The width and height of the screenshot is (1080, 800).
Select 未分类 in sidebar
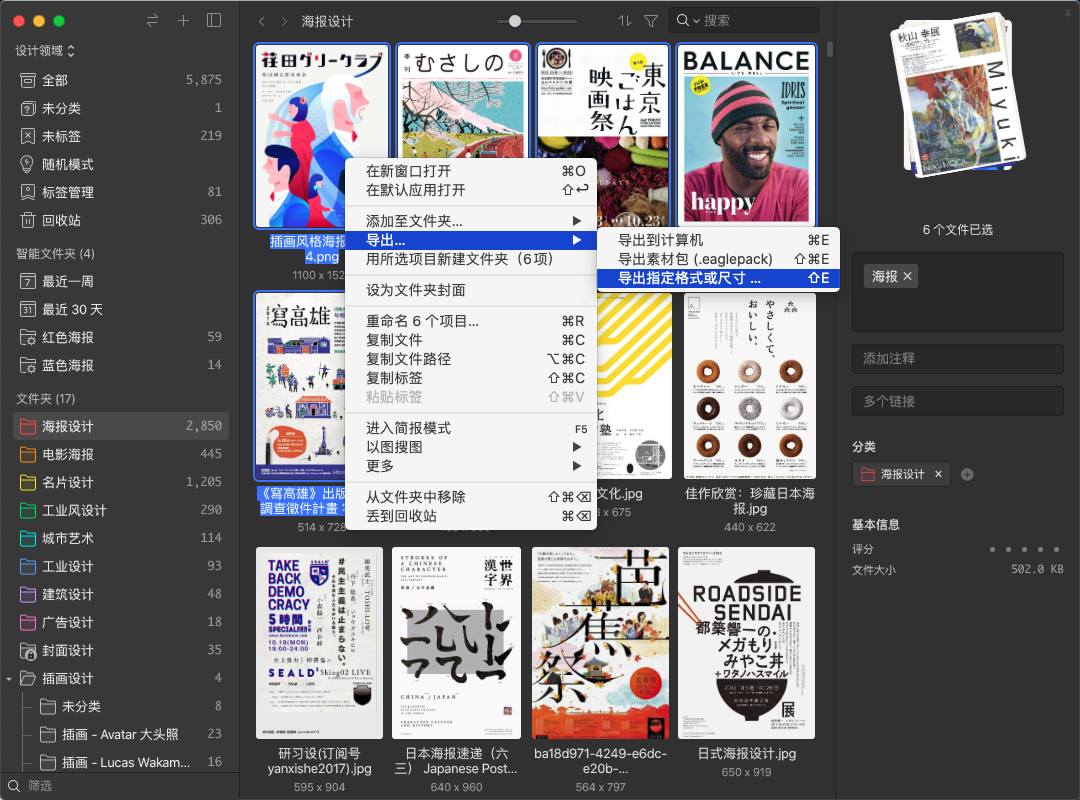click(121, 108)
